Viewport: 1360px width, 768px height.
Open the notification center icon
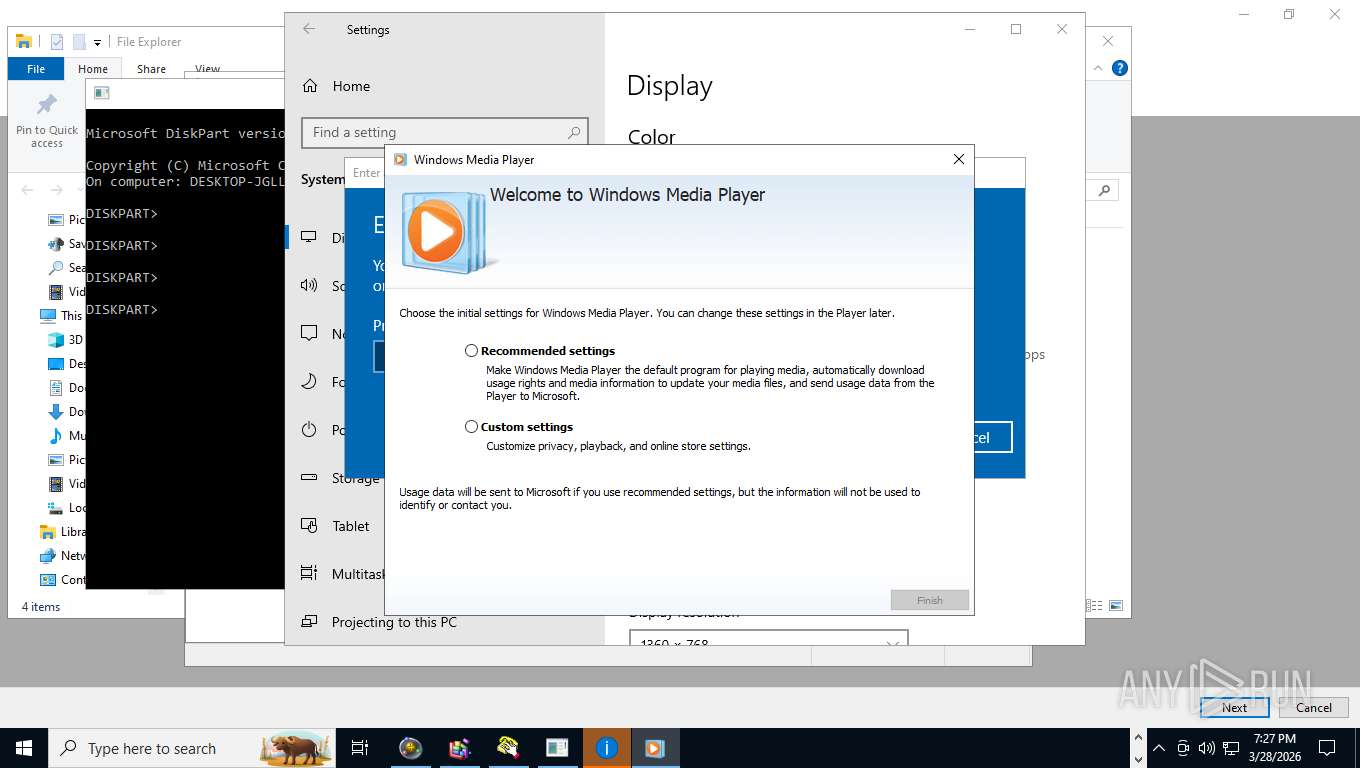pyautogui.click(x=1327, y=748)
